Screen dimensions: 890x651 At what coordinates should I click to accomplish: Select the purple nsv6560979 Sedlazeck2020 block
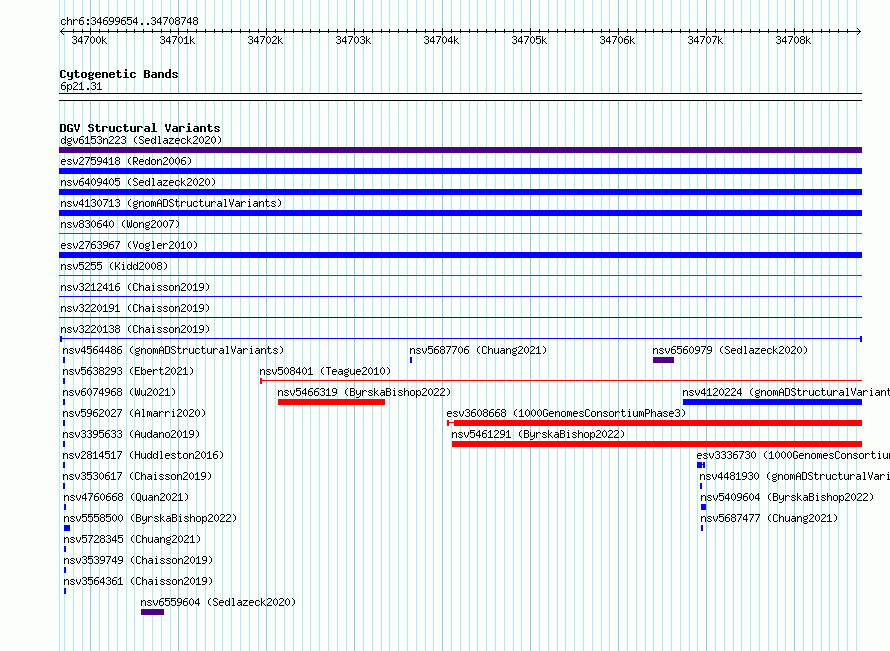point(664,360)
